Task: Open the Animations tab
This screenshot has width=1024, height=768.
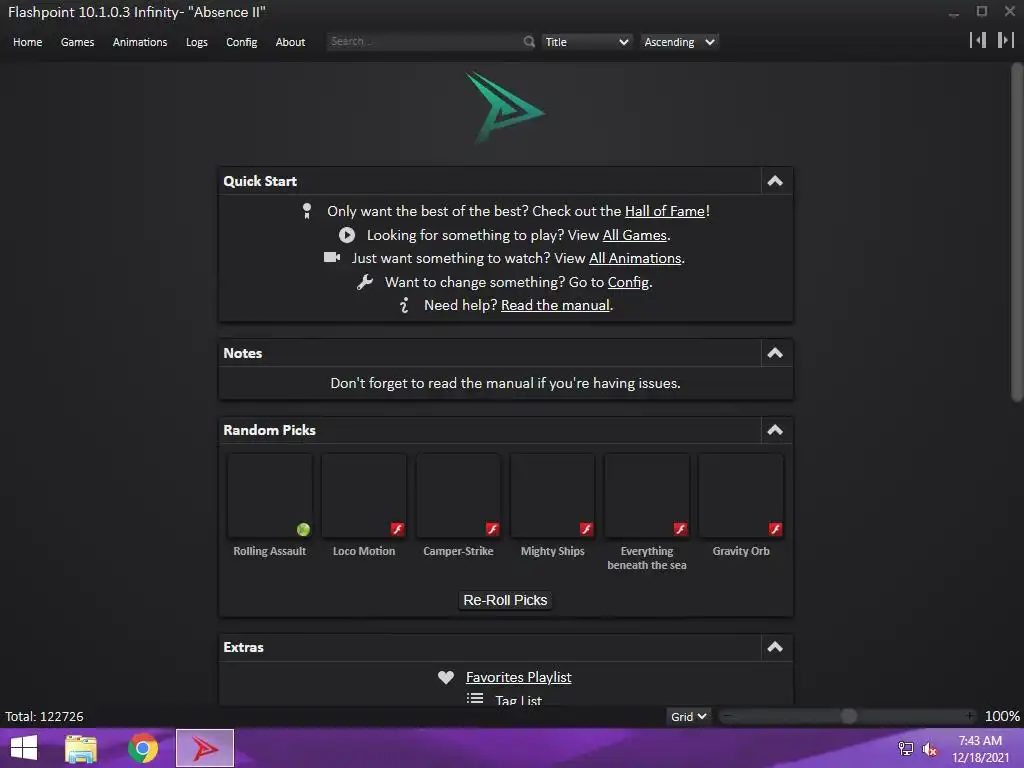Action: 140,42
